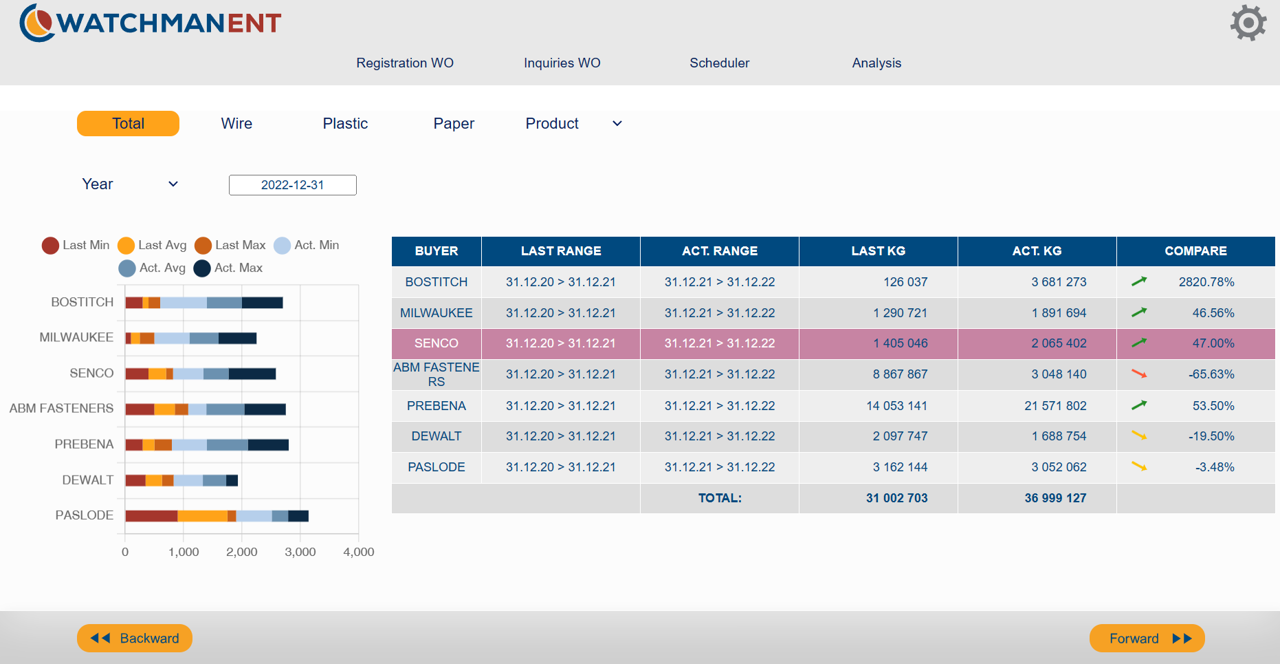
Task: Select the DEWALT buyer cell
Action: (x=436, y=436)
